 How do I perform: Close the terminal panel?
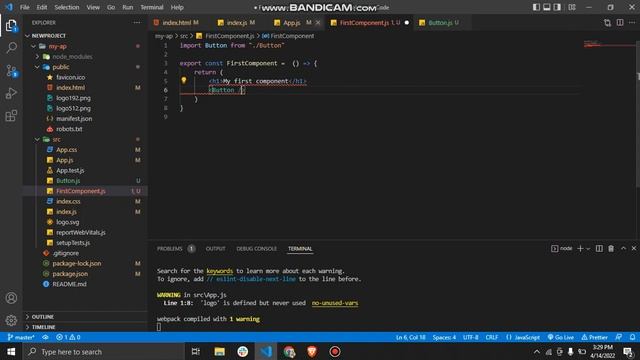(x=634, y=248)
